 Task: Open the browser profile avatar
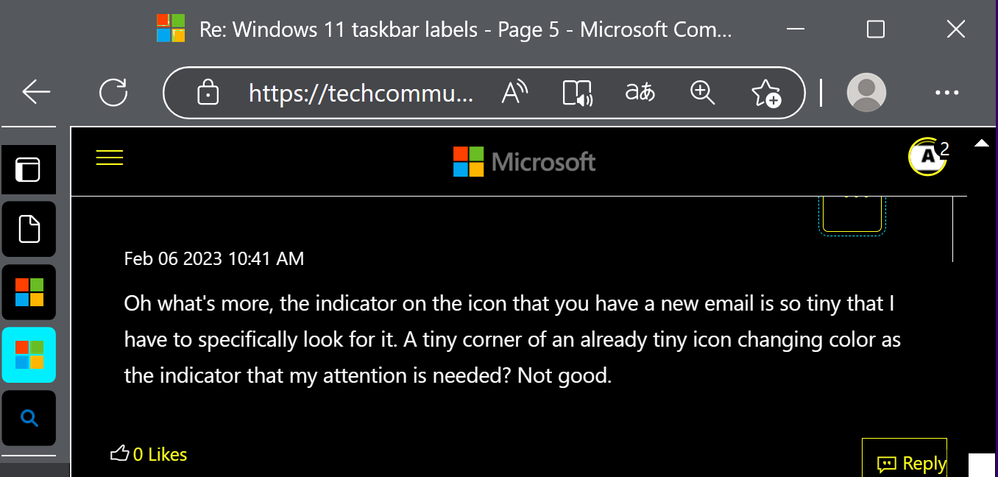tap(866, 93)
